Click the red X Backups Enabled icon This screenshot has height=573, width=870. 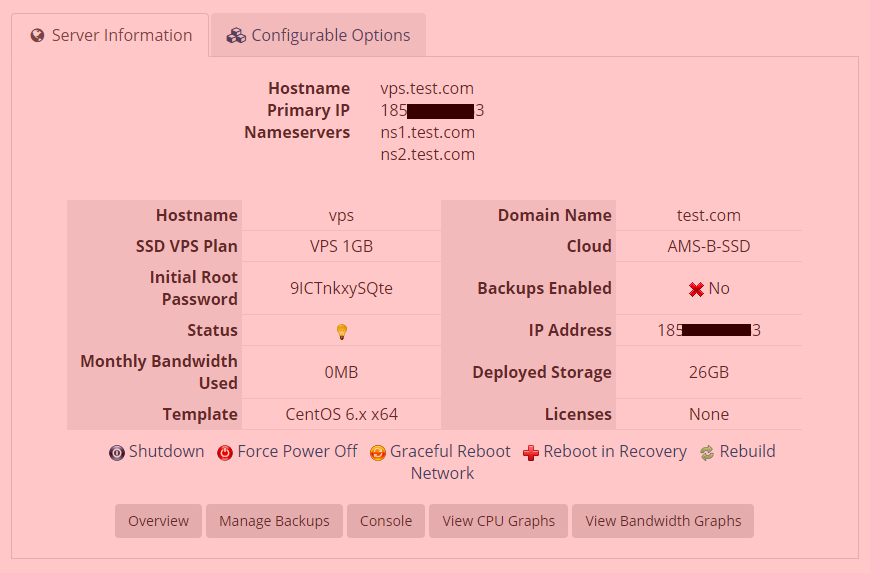696,289
